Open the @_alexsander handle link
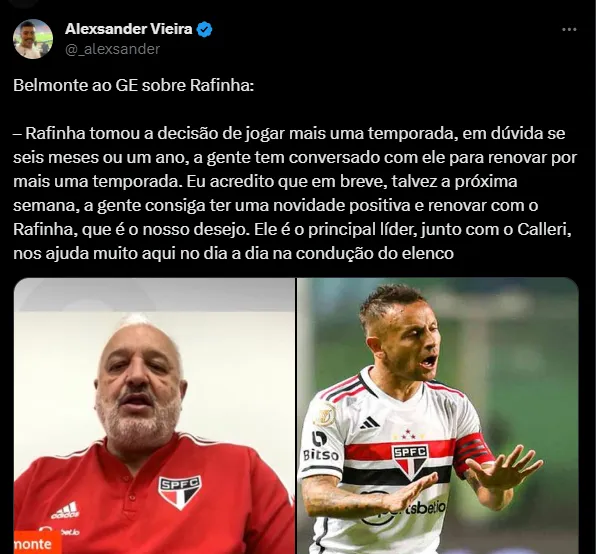The image size is (596, 554). pyautogui.click(x=113, y=49)
